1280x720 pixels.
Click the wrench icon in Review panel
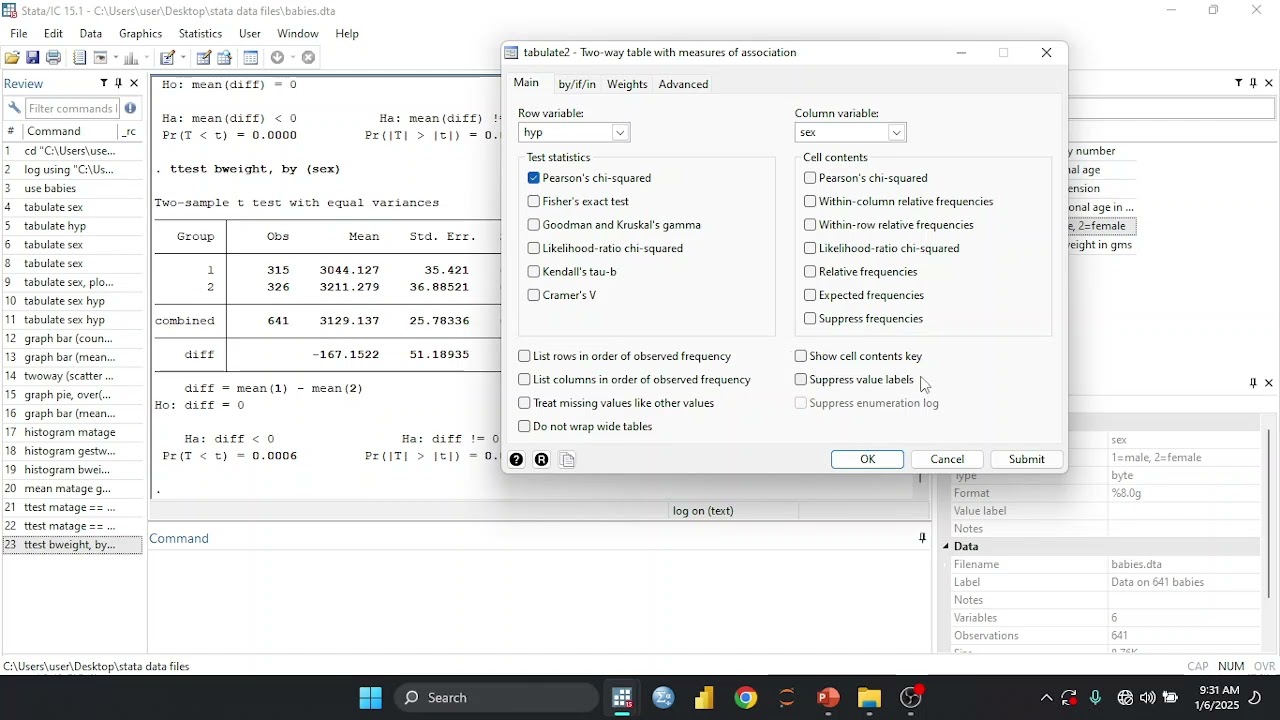click(x=14, y=108)
